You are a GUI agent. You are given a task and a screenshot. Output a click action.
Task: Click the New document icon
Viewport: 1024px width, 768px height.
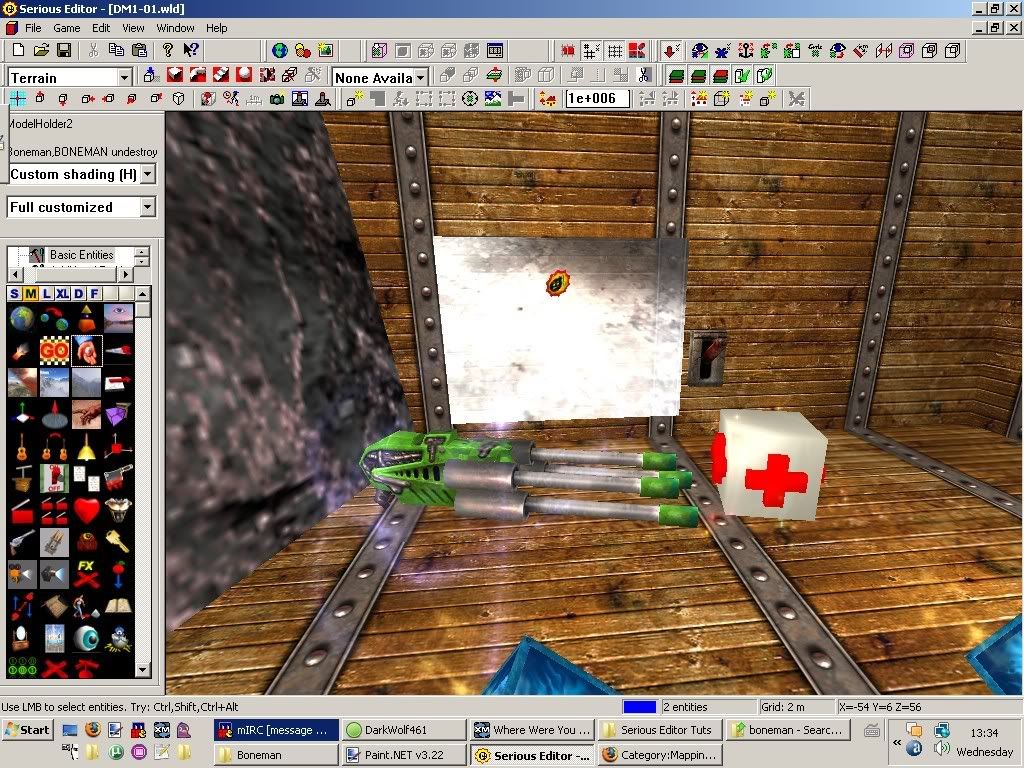coord(18,50)
